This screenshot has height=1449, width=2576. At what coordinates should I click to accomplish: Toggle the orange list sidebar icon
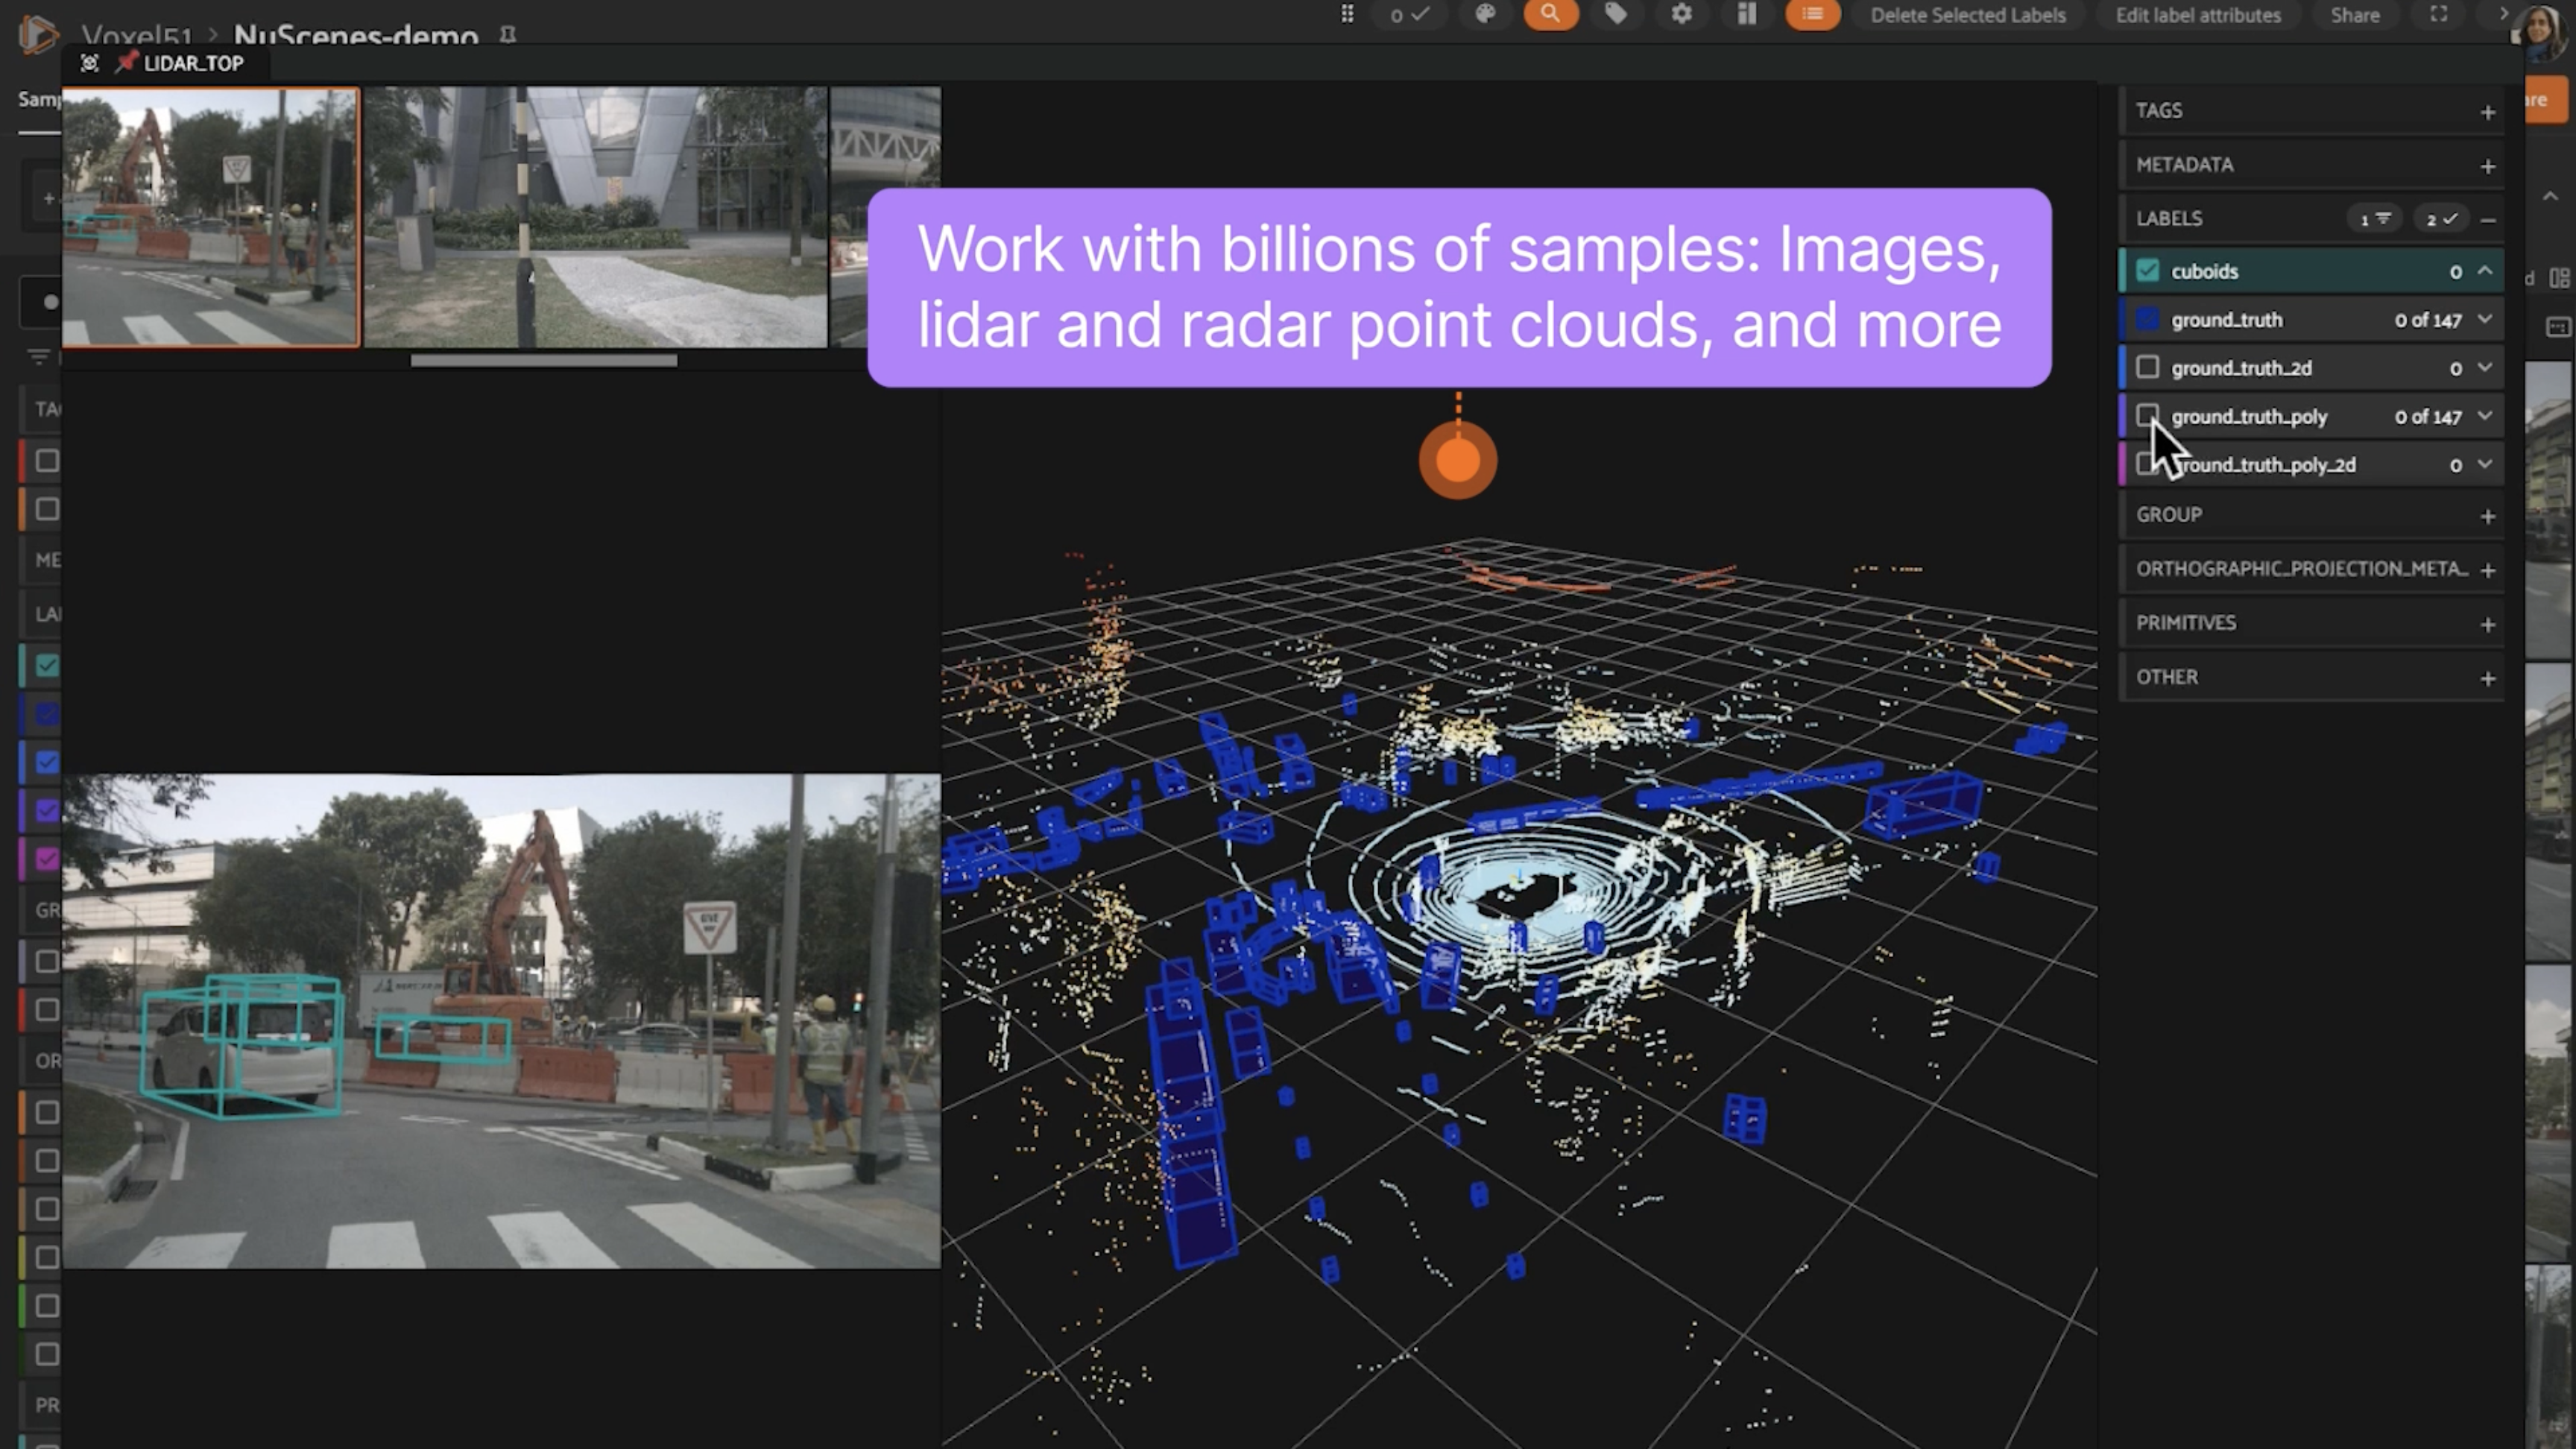click(1812, 14)
